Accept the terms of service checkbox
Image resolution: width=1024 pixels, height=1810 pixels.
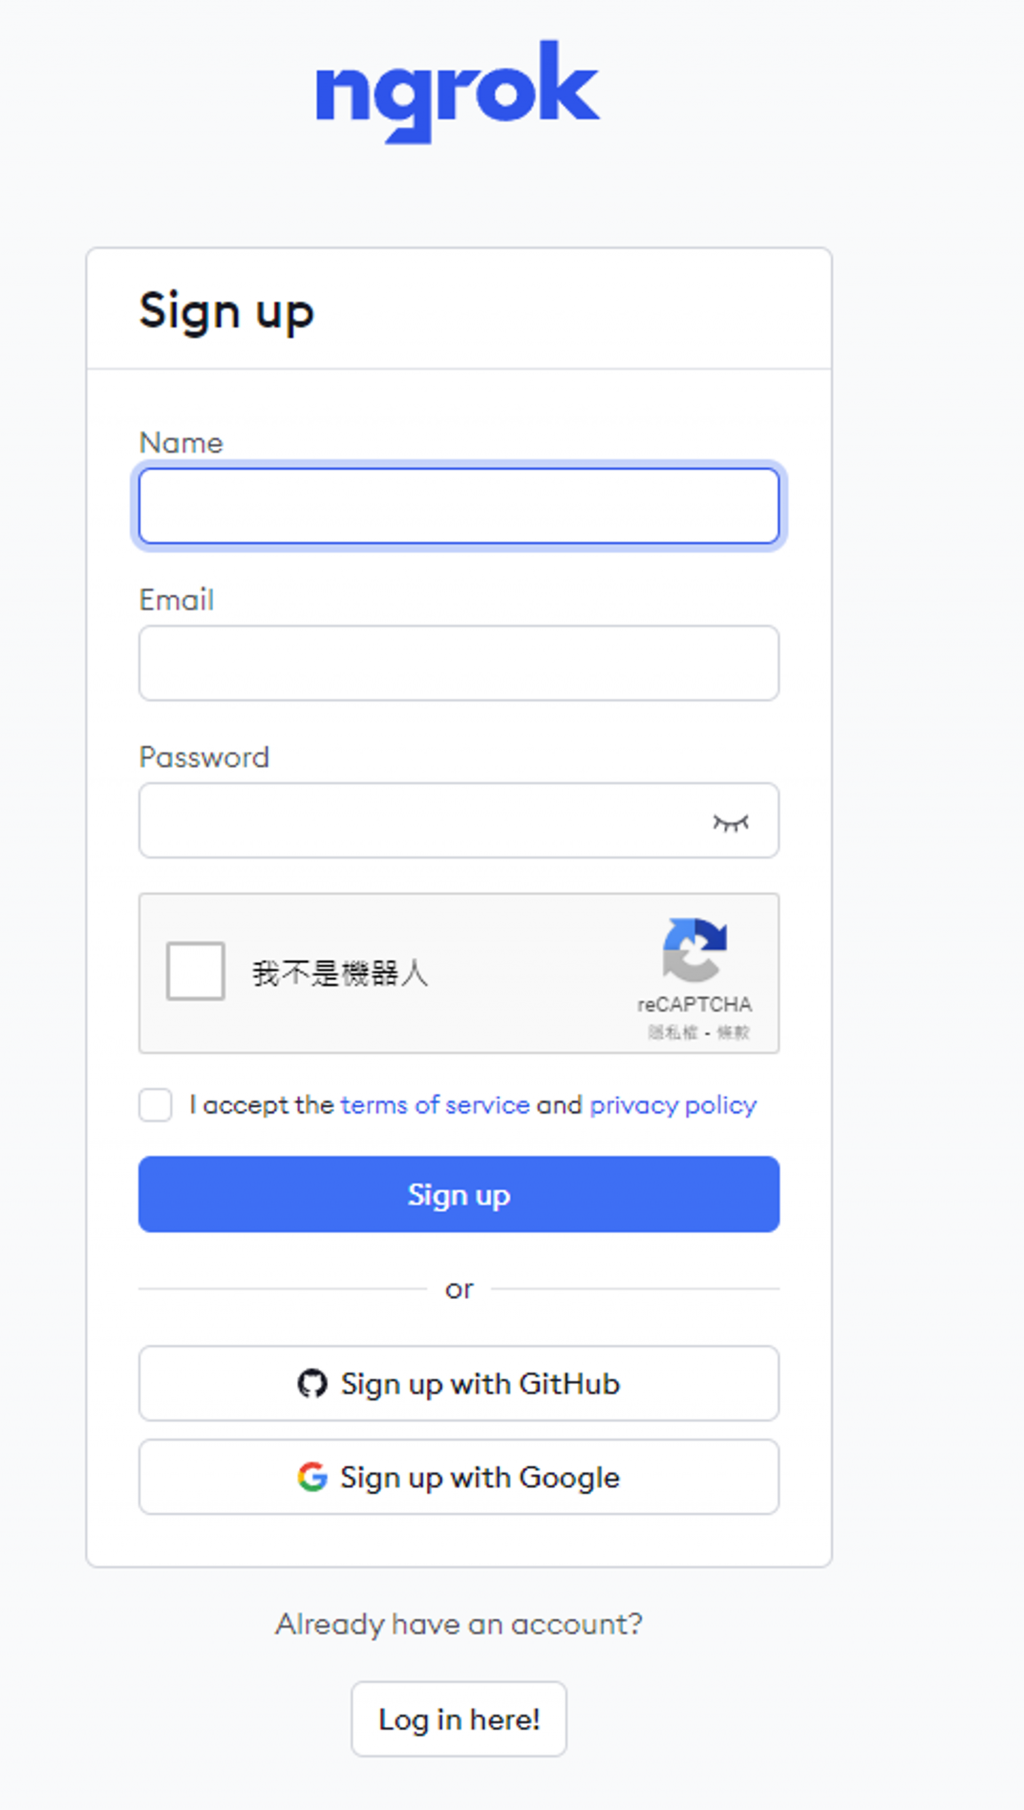click(x=155, y=1105)
